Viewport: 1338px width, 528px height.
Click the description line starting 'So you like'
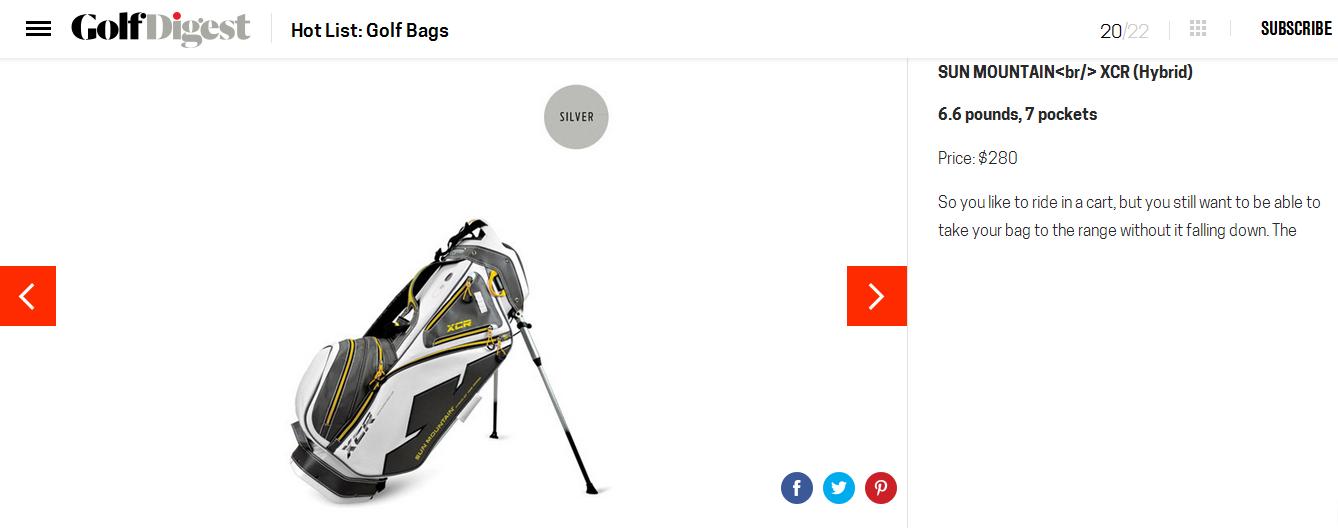coord(1129,202)
